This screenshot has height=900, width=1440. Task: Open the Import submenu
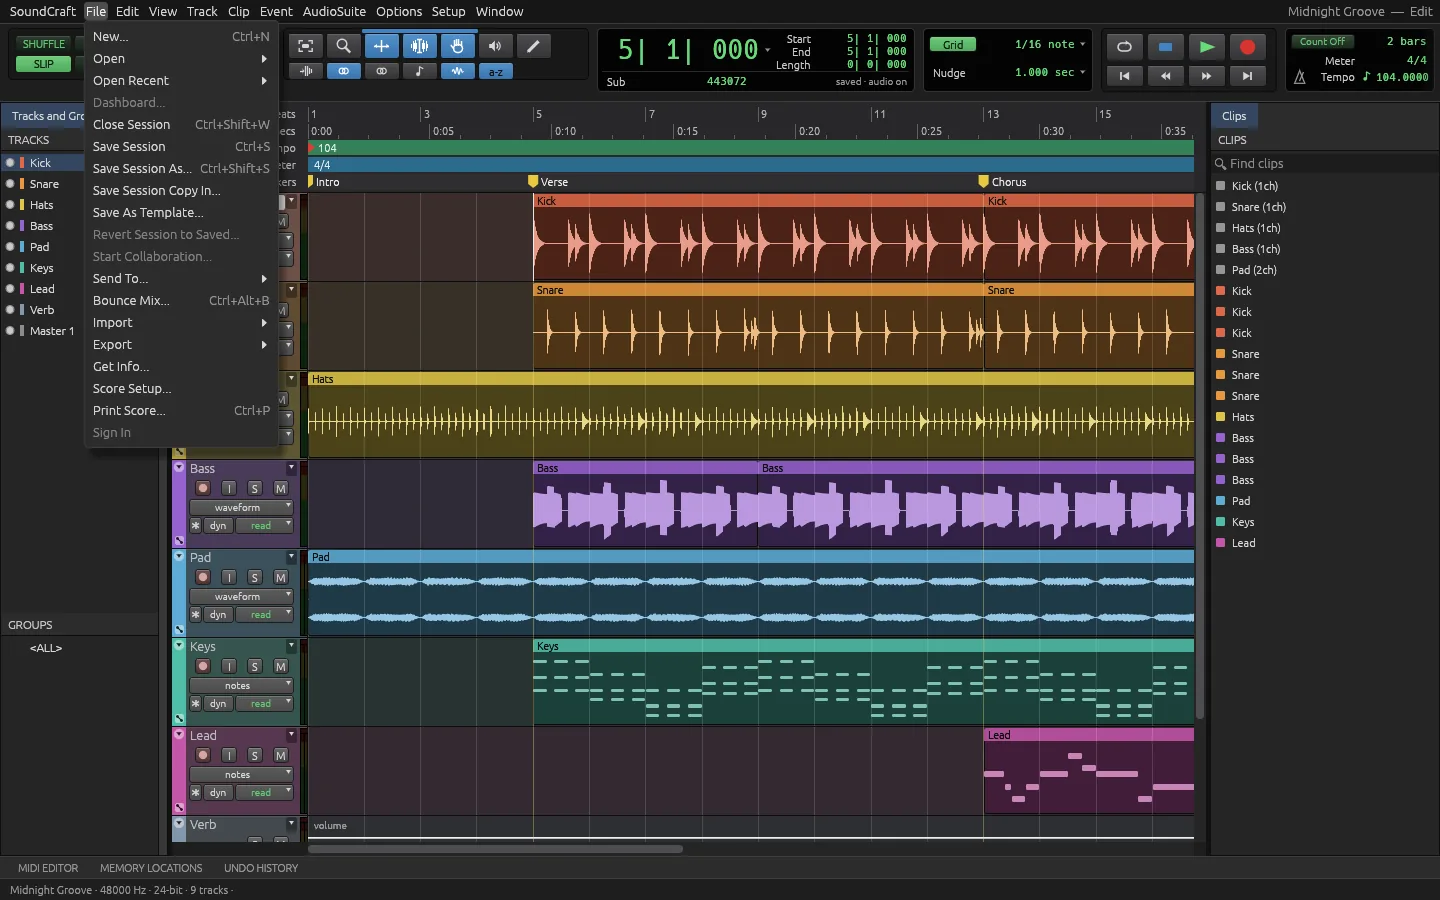click(x=181, y=322)
